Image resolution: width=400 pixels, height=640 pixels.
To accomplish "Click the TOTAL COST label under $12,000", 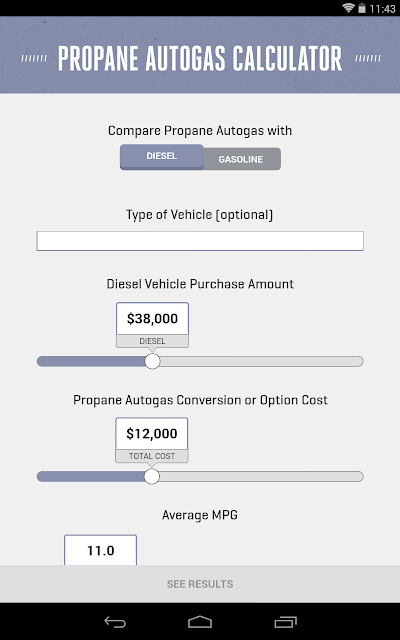I will (x=152, y=456).
